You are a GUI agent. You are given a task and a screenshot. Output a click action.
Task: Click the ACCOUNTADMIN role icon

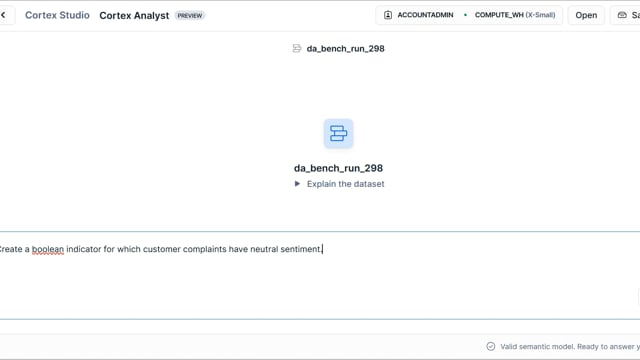[388, 15]
